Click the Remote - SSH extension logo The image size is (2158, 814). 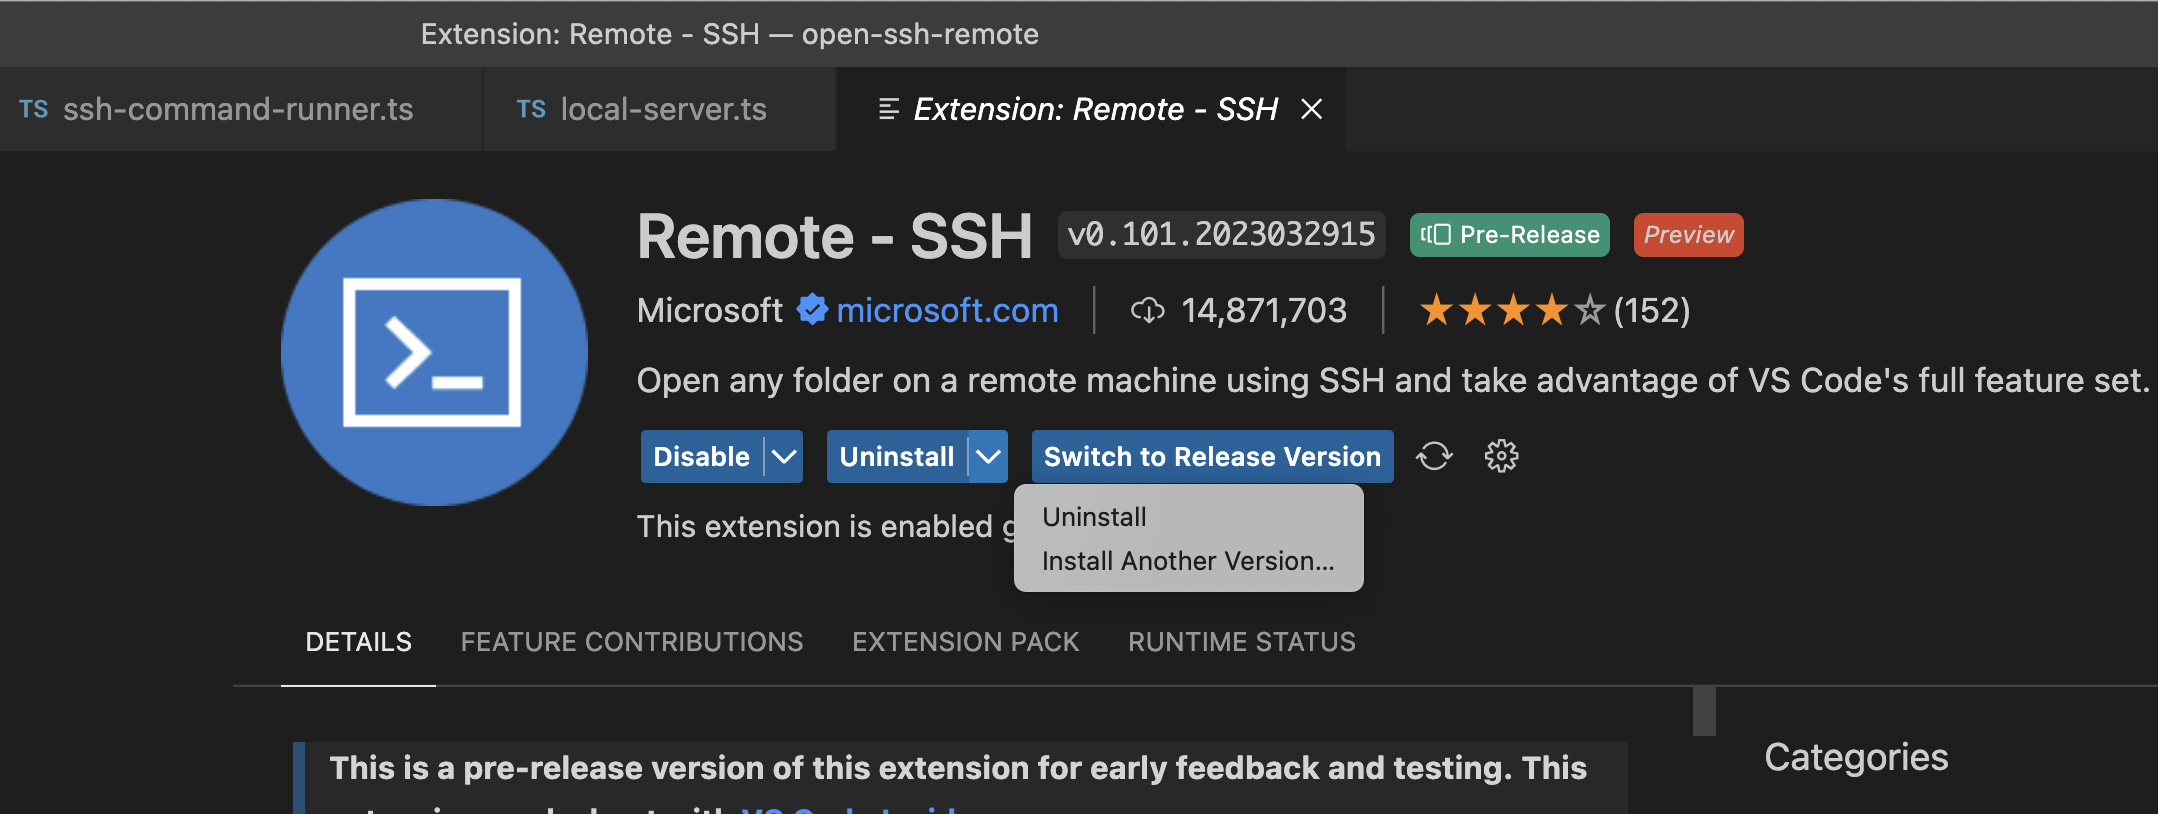pyautogui.click(x=433, y=352)
